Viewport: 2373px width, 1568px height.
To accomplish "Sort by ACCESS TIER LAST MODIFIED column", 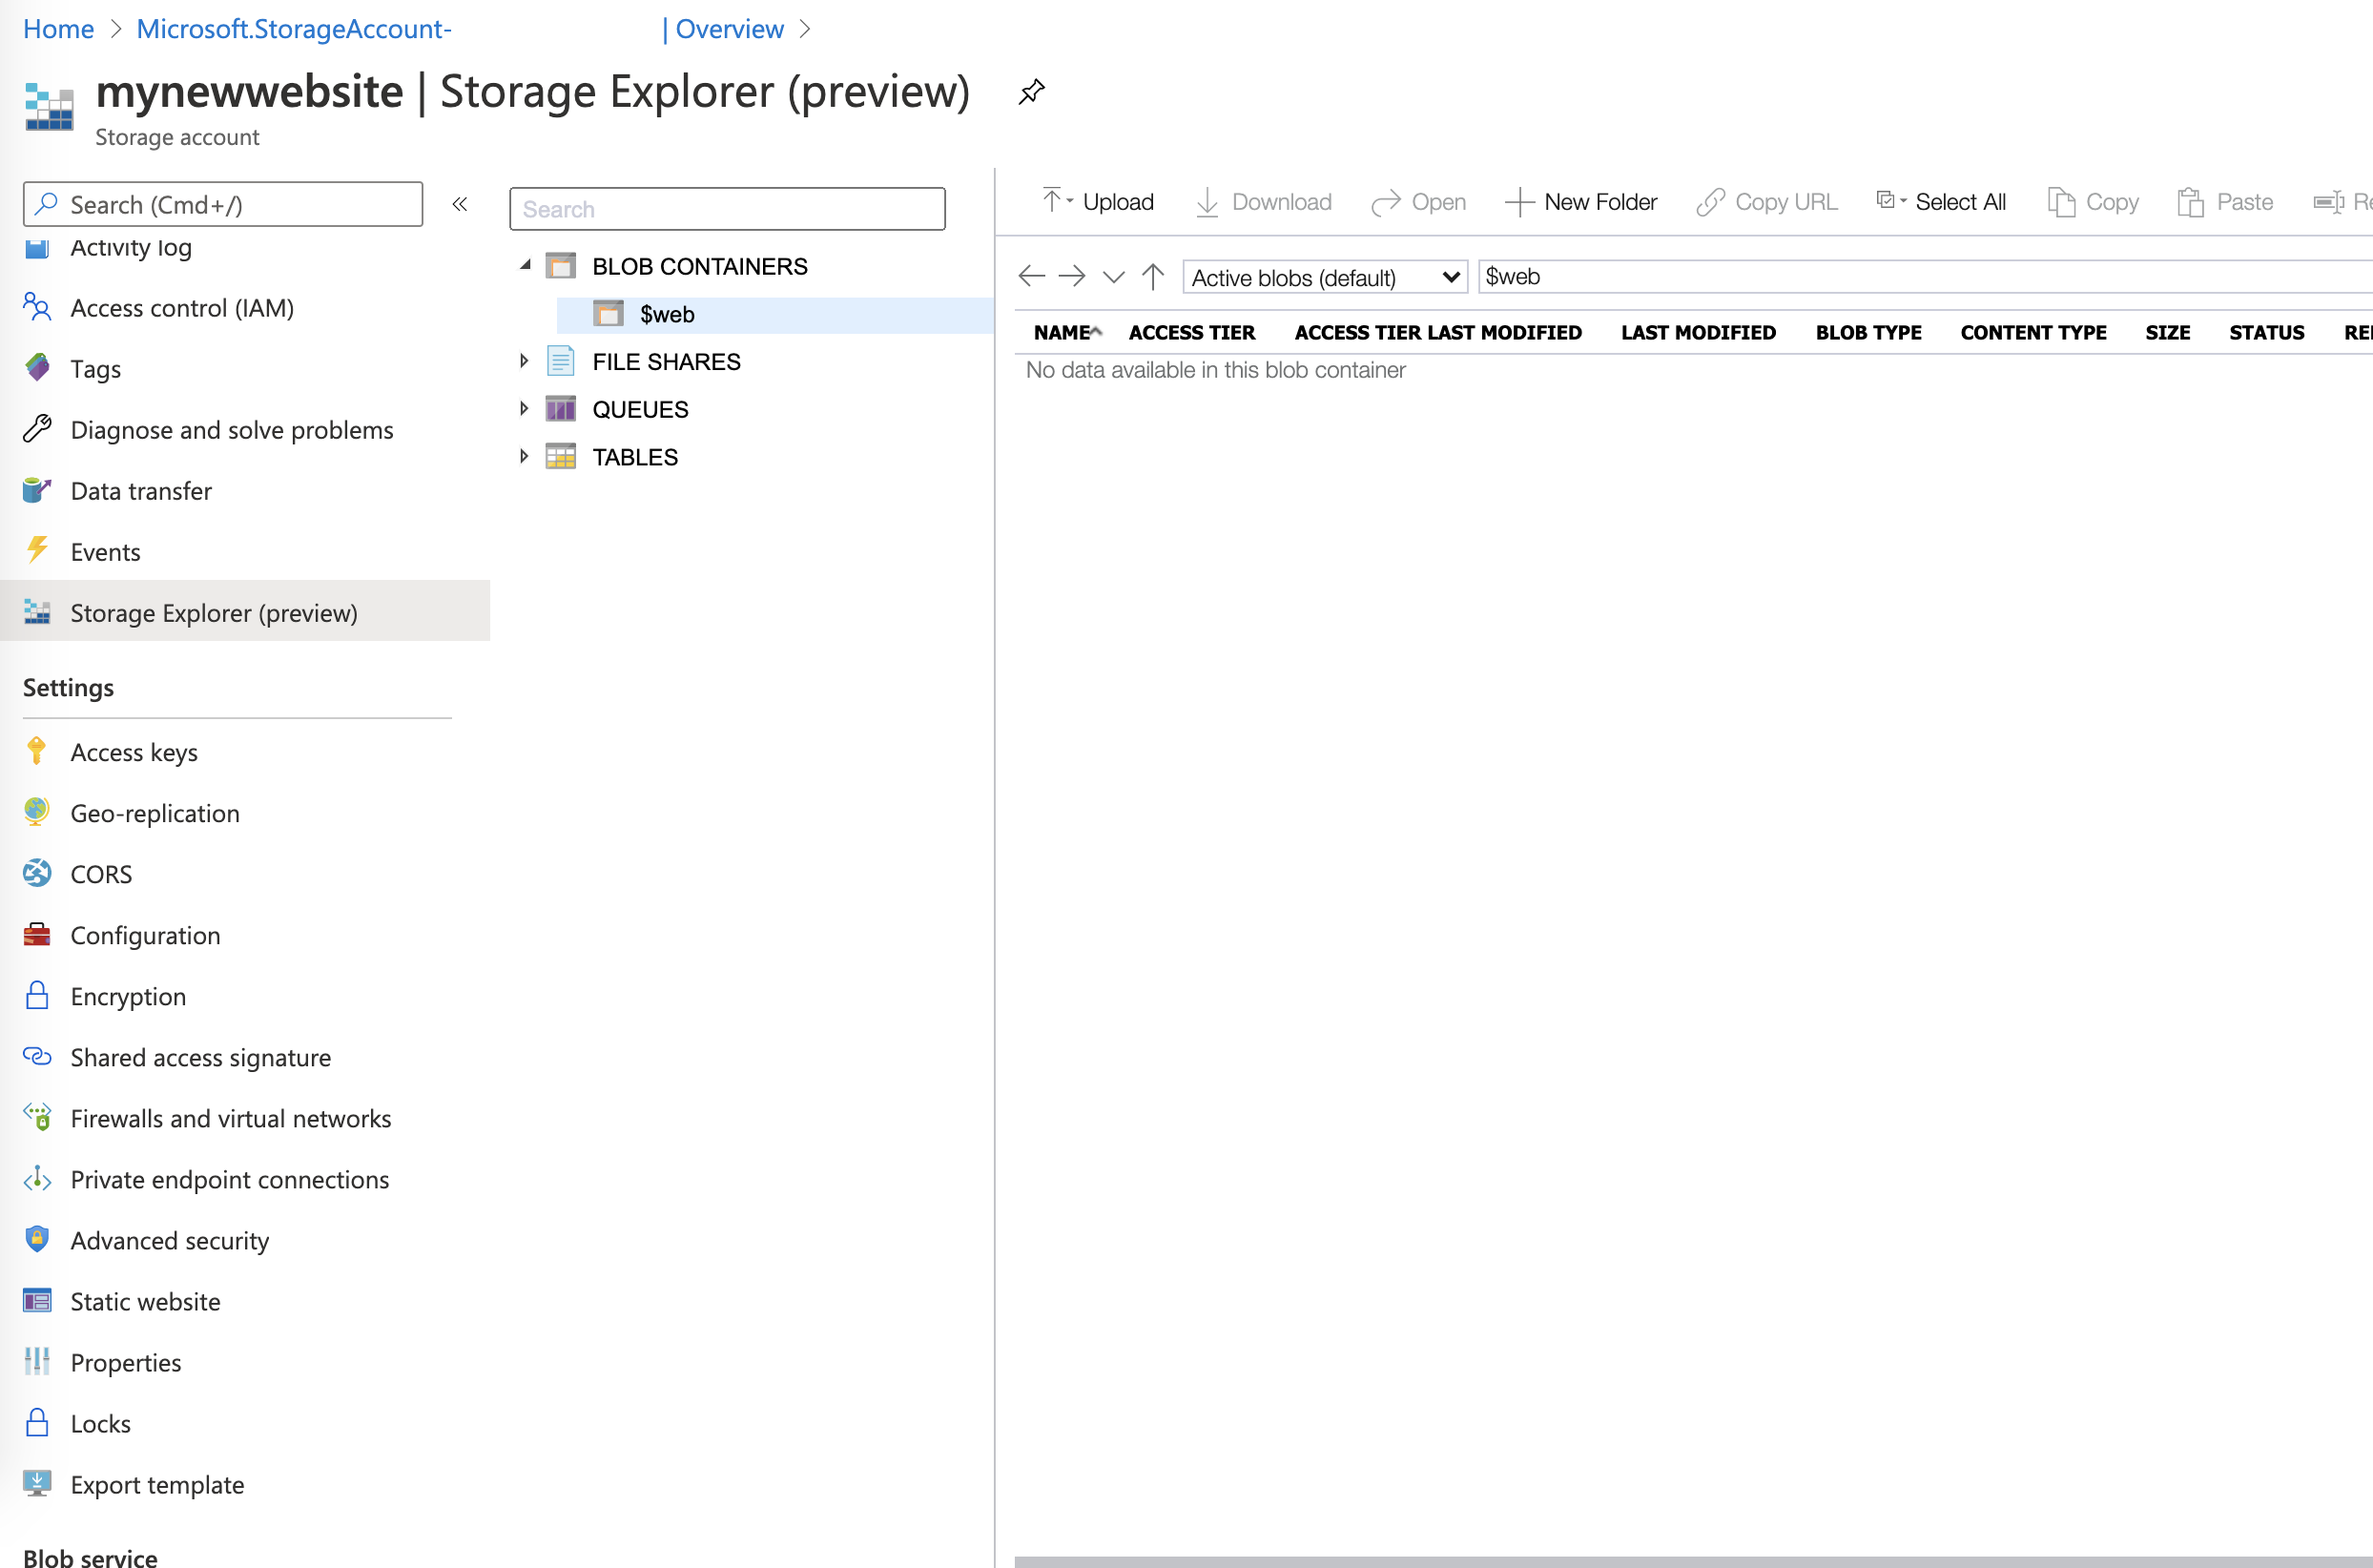I will tap(1437, 332).
